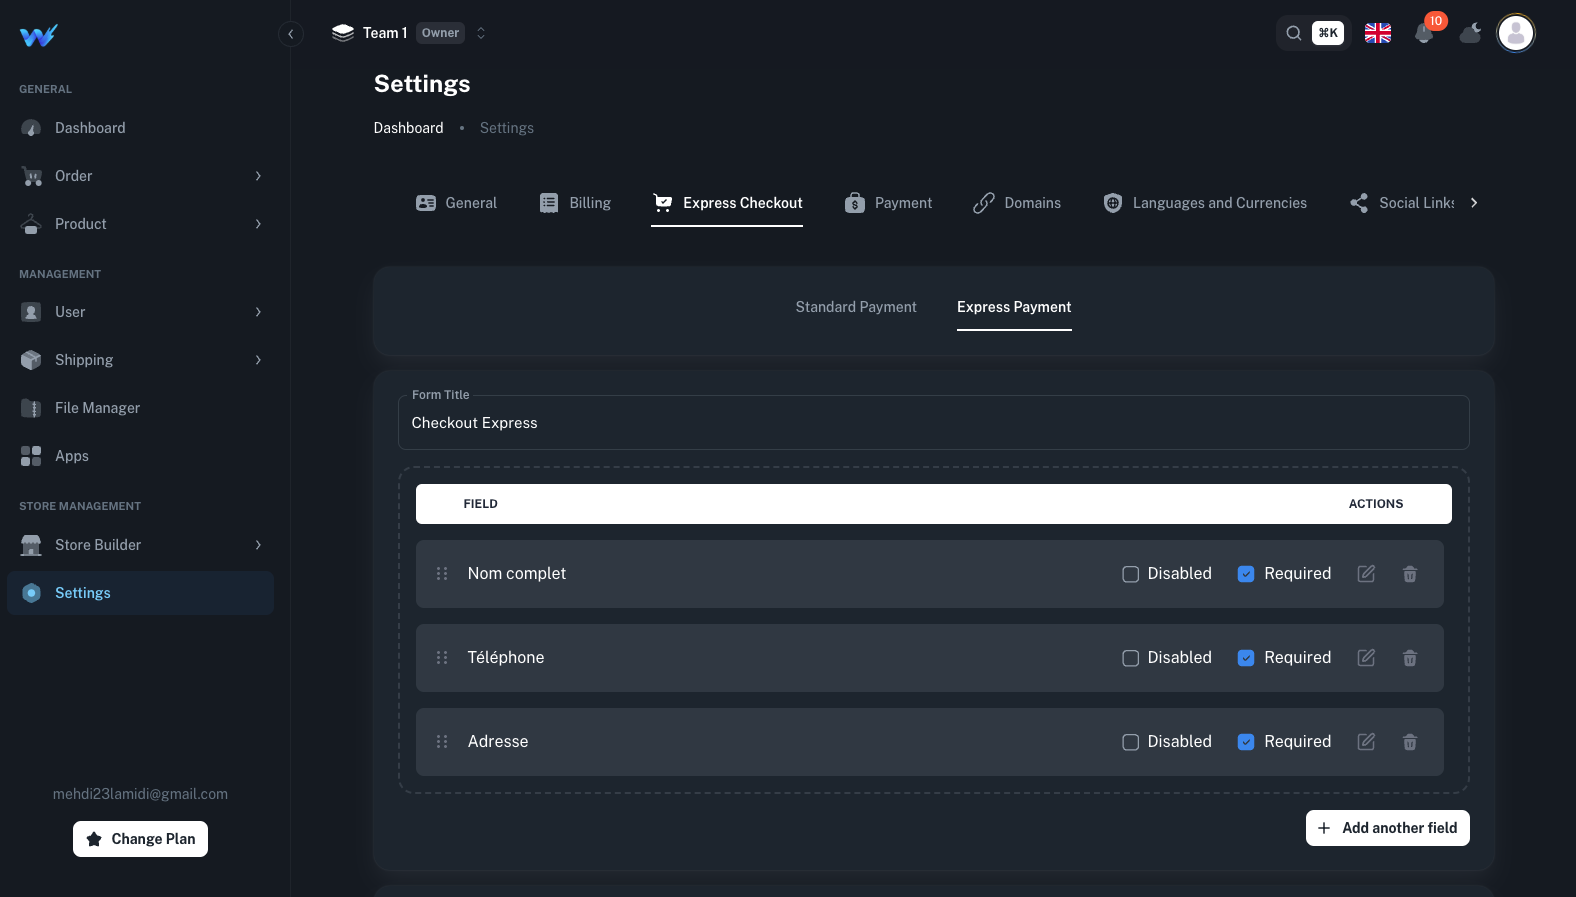Screen dimensions: 1576x897
Task: Edit the Nom complet field
Action: 1366,574
